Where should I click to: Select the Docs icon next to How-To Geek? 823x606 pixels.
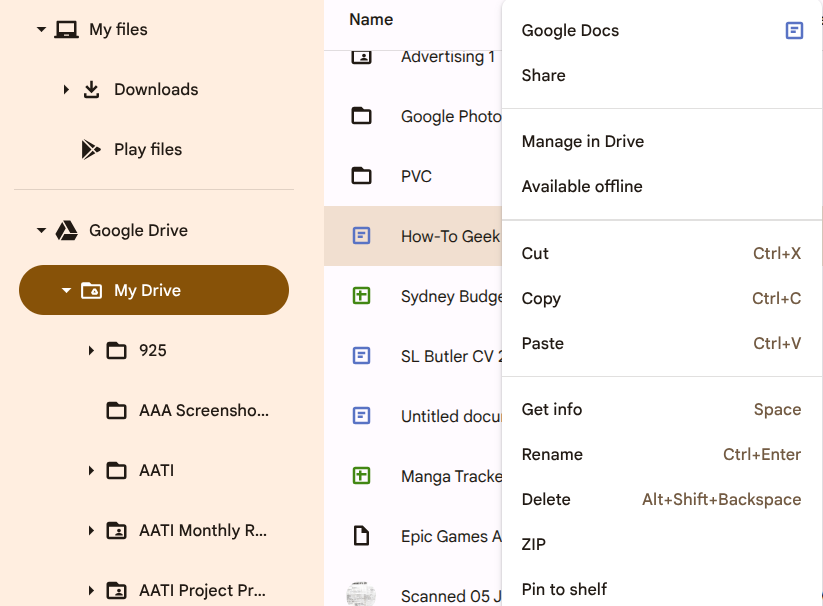tap(361, 236)
